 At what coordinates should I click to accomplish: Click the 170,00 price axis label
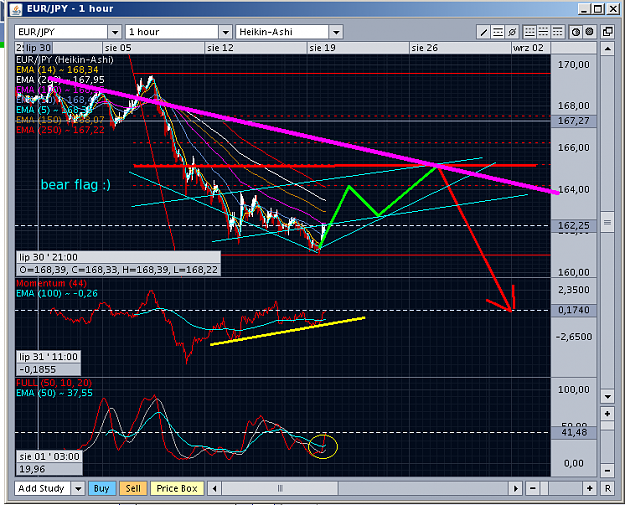point(574,65)
